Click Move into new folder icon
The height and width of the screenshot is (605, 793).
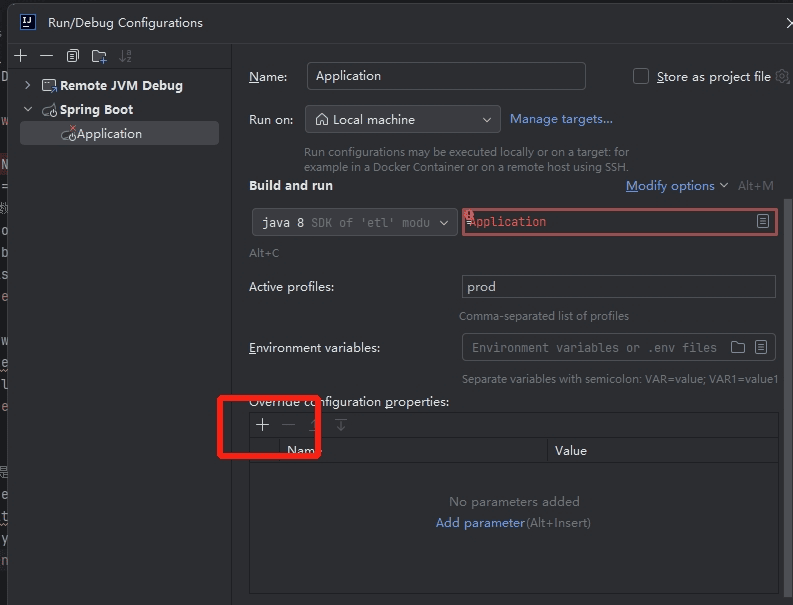click(x=99, y=56)
